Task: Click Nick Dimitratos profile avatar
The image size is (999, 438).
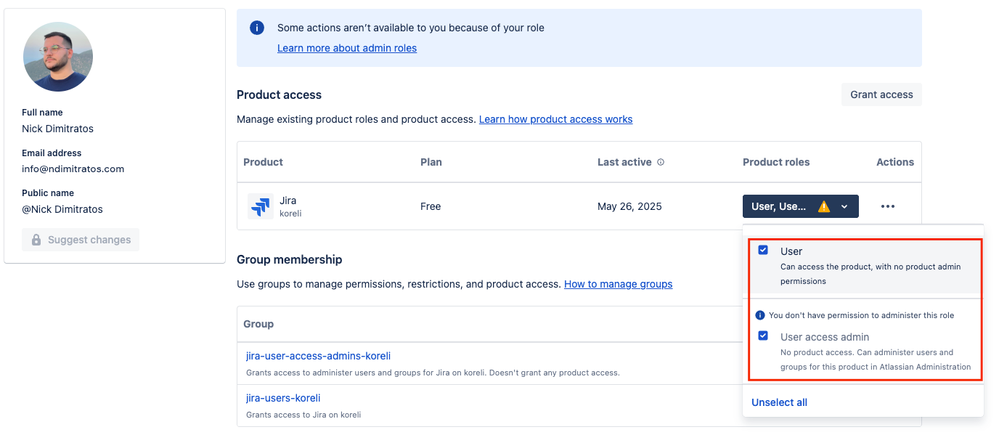Action: pos(58,57)
